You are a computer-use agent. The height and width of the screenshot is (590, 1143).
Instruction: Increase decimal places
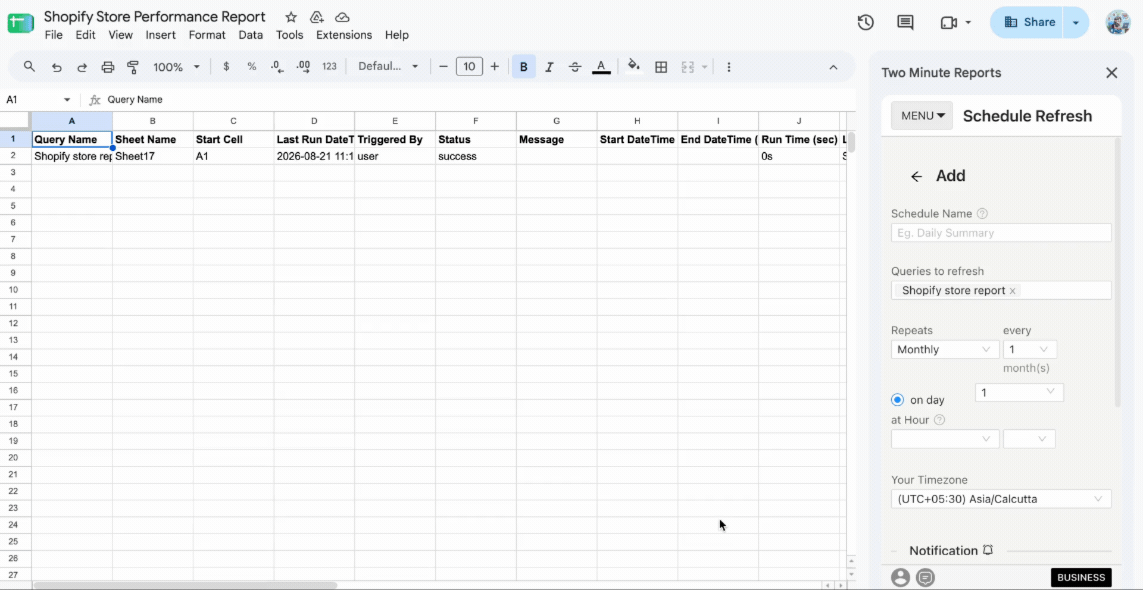(303, 66)
